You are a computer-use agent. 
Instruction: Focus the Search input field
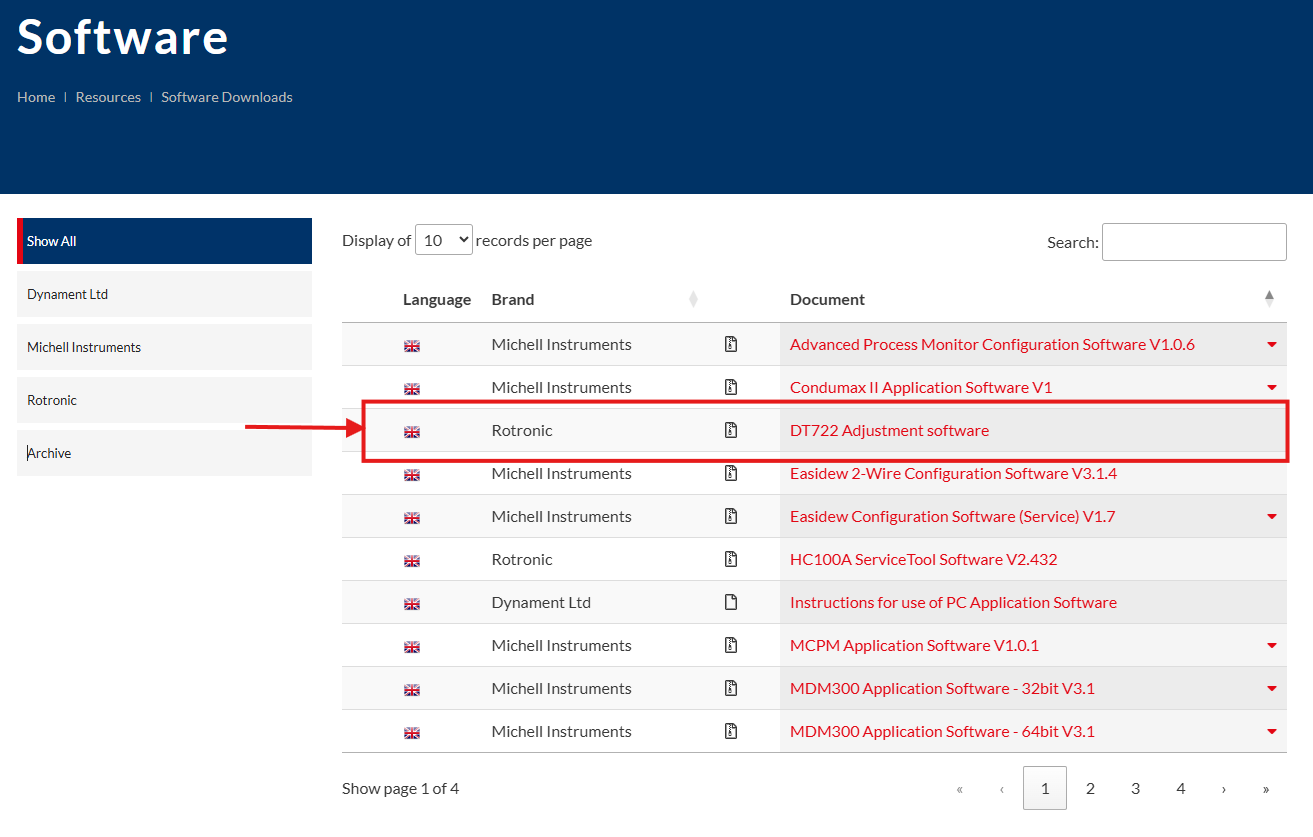(1194, 242)
